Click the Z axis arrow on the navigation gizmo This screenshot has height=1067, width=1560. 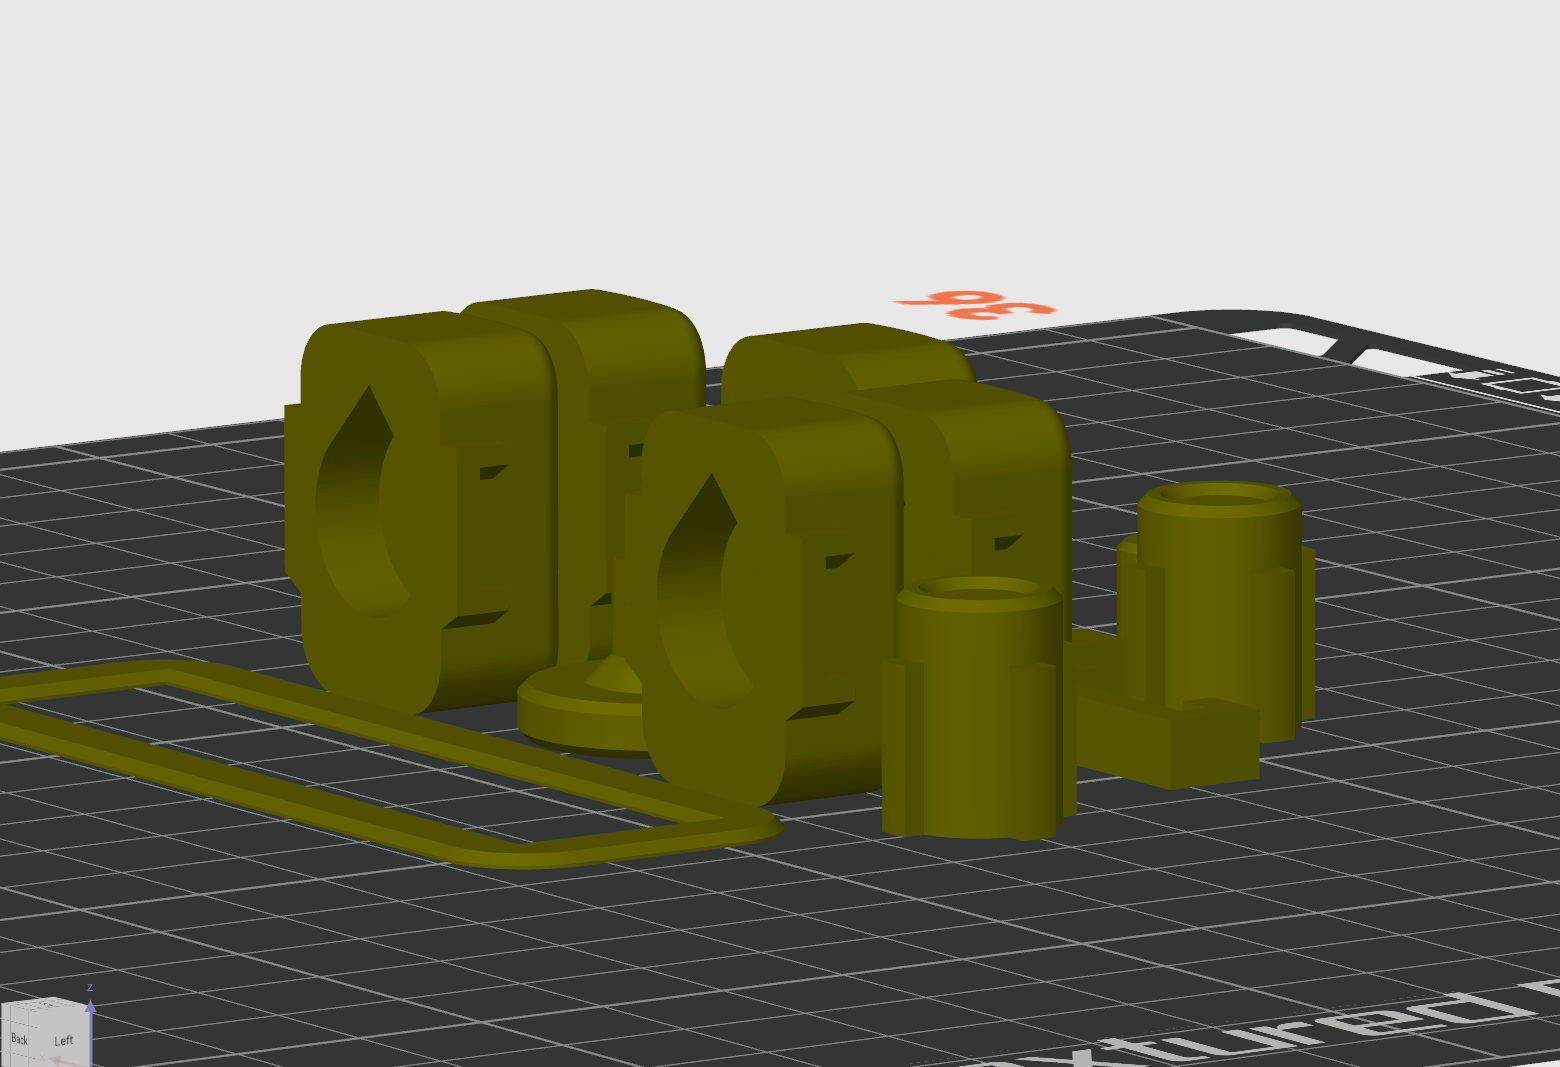91,1009
